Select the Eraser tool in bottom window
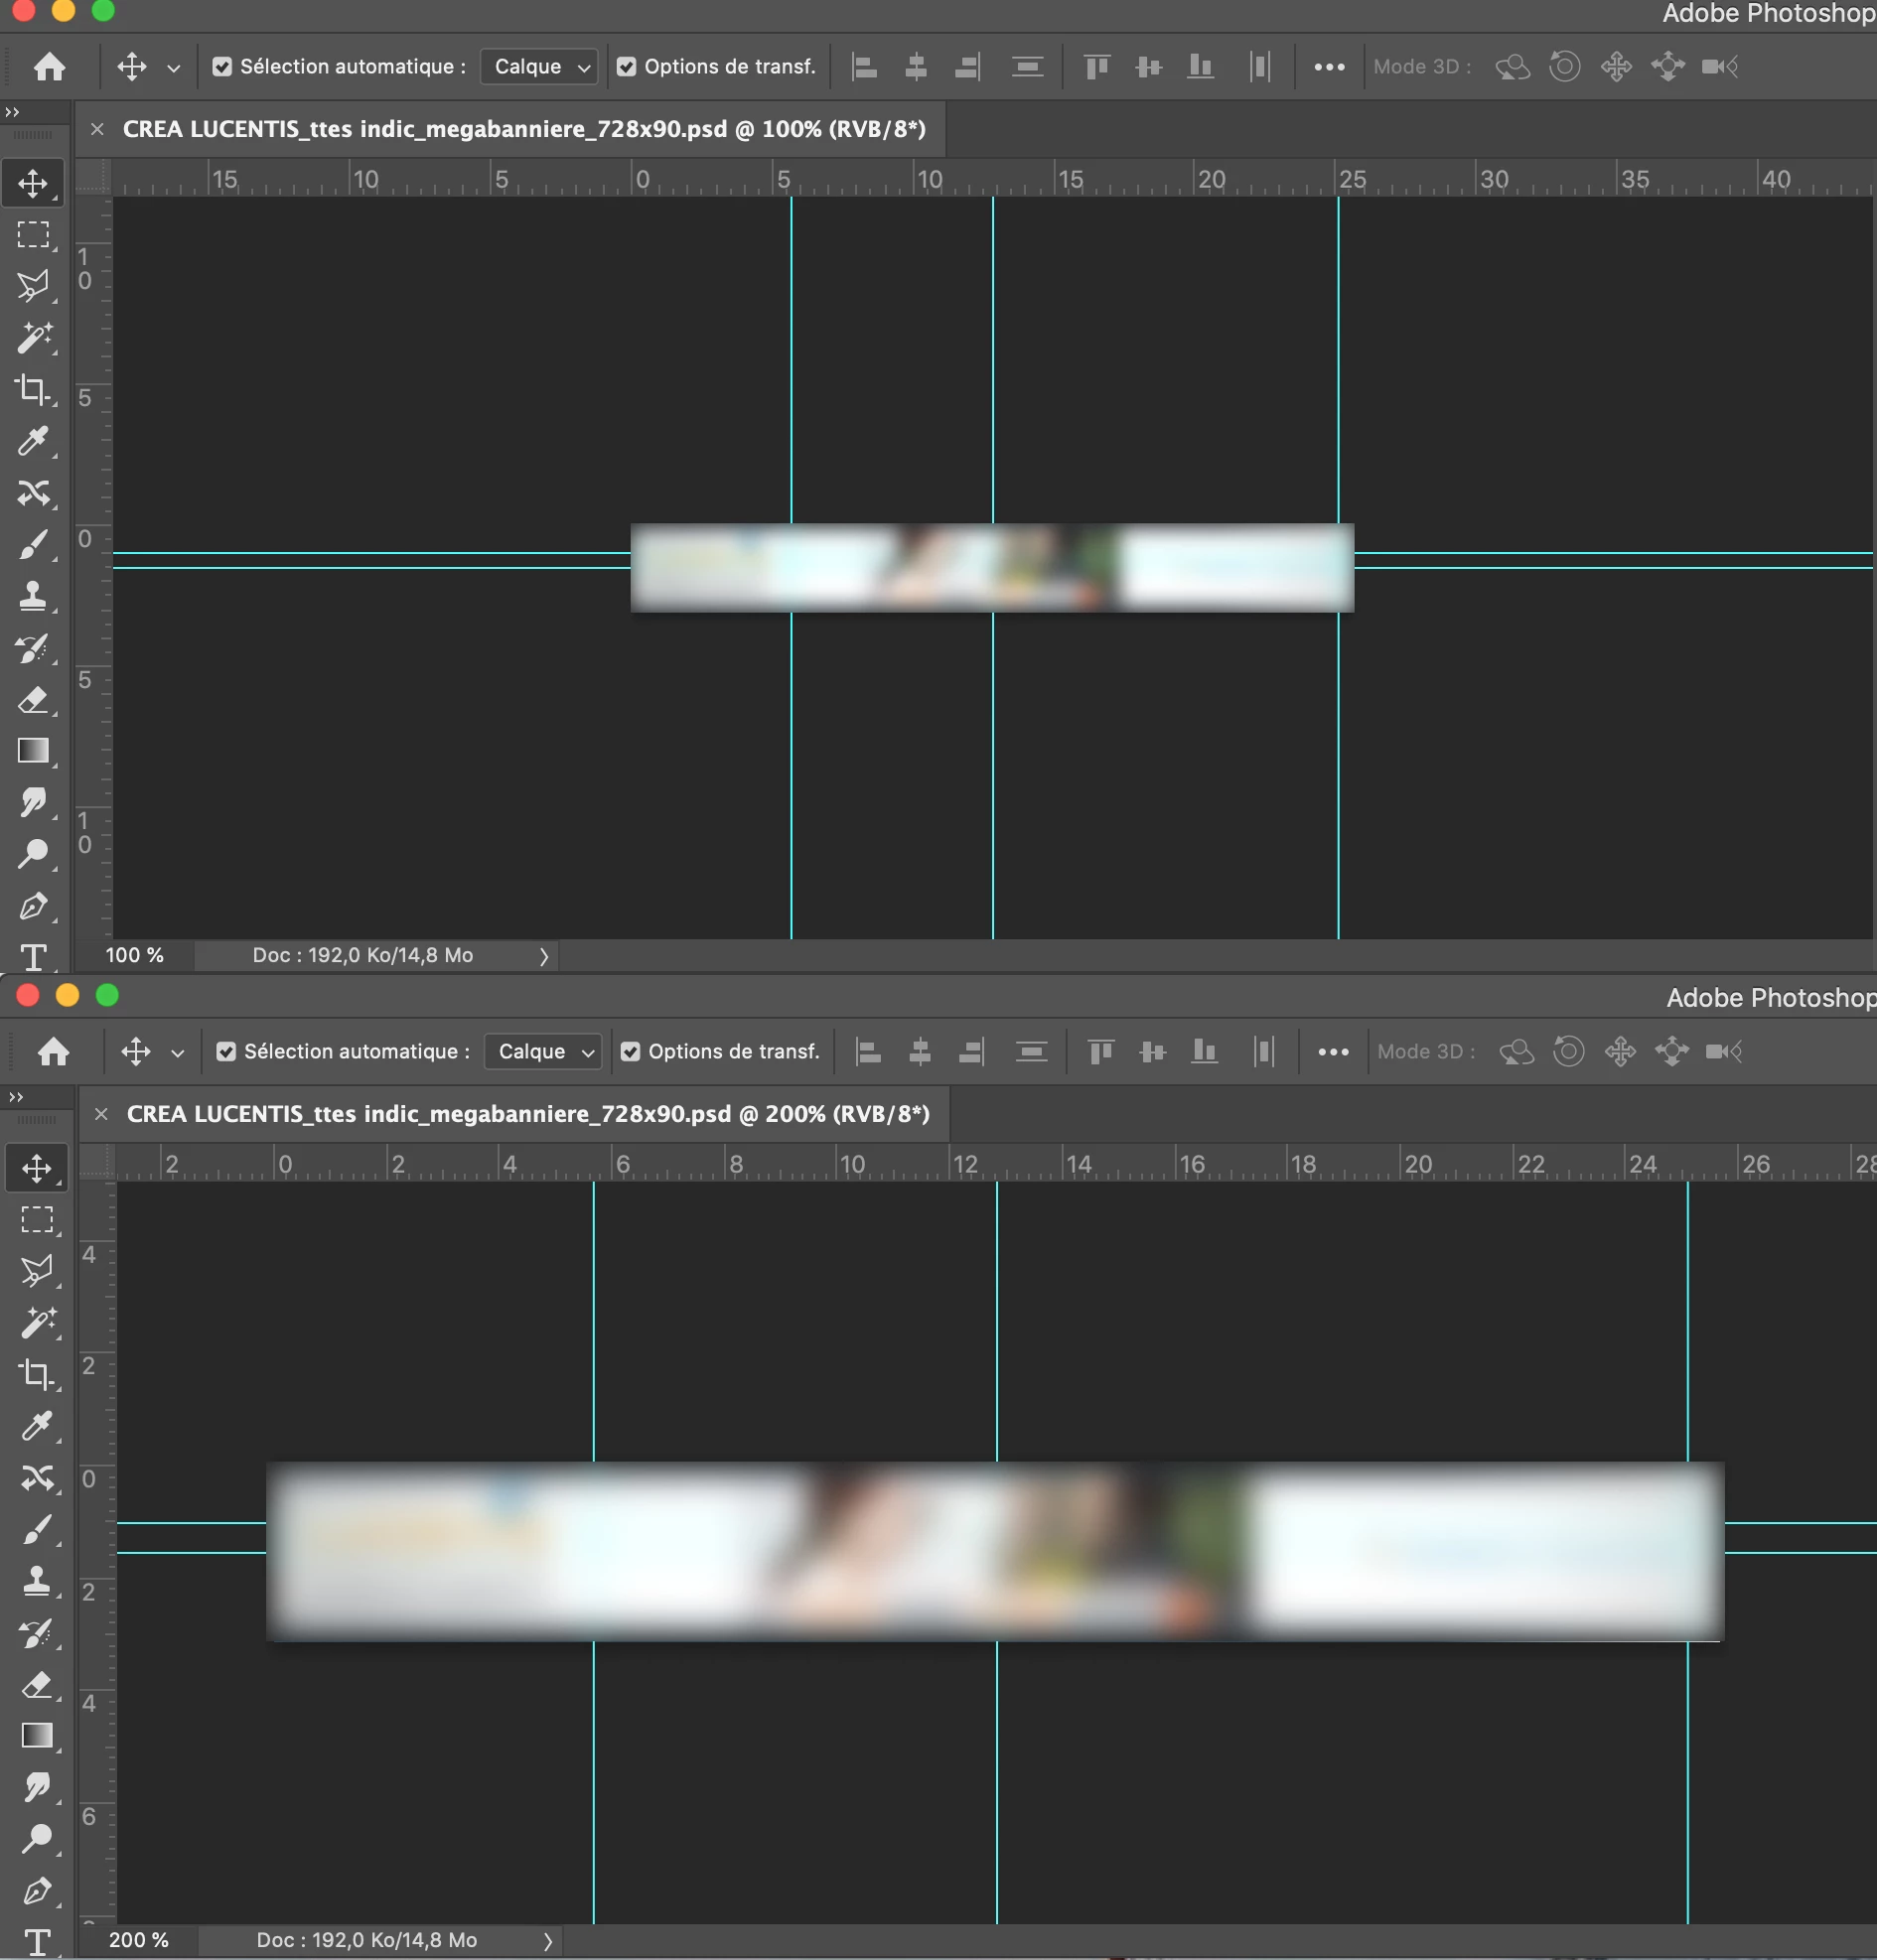The height and width of the screenshot is (1960, 1877). pyautogui.click(x=37, y=1685)
